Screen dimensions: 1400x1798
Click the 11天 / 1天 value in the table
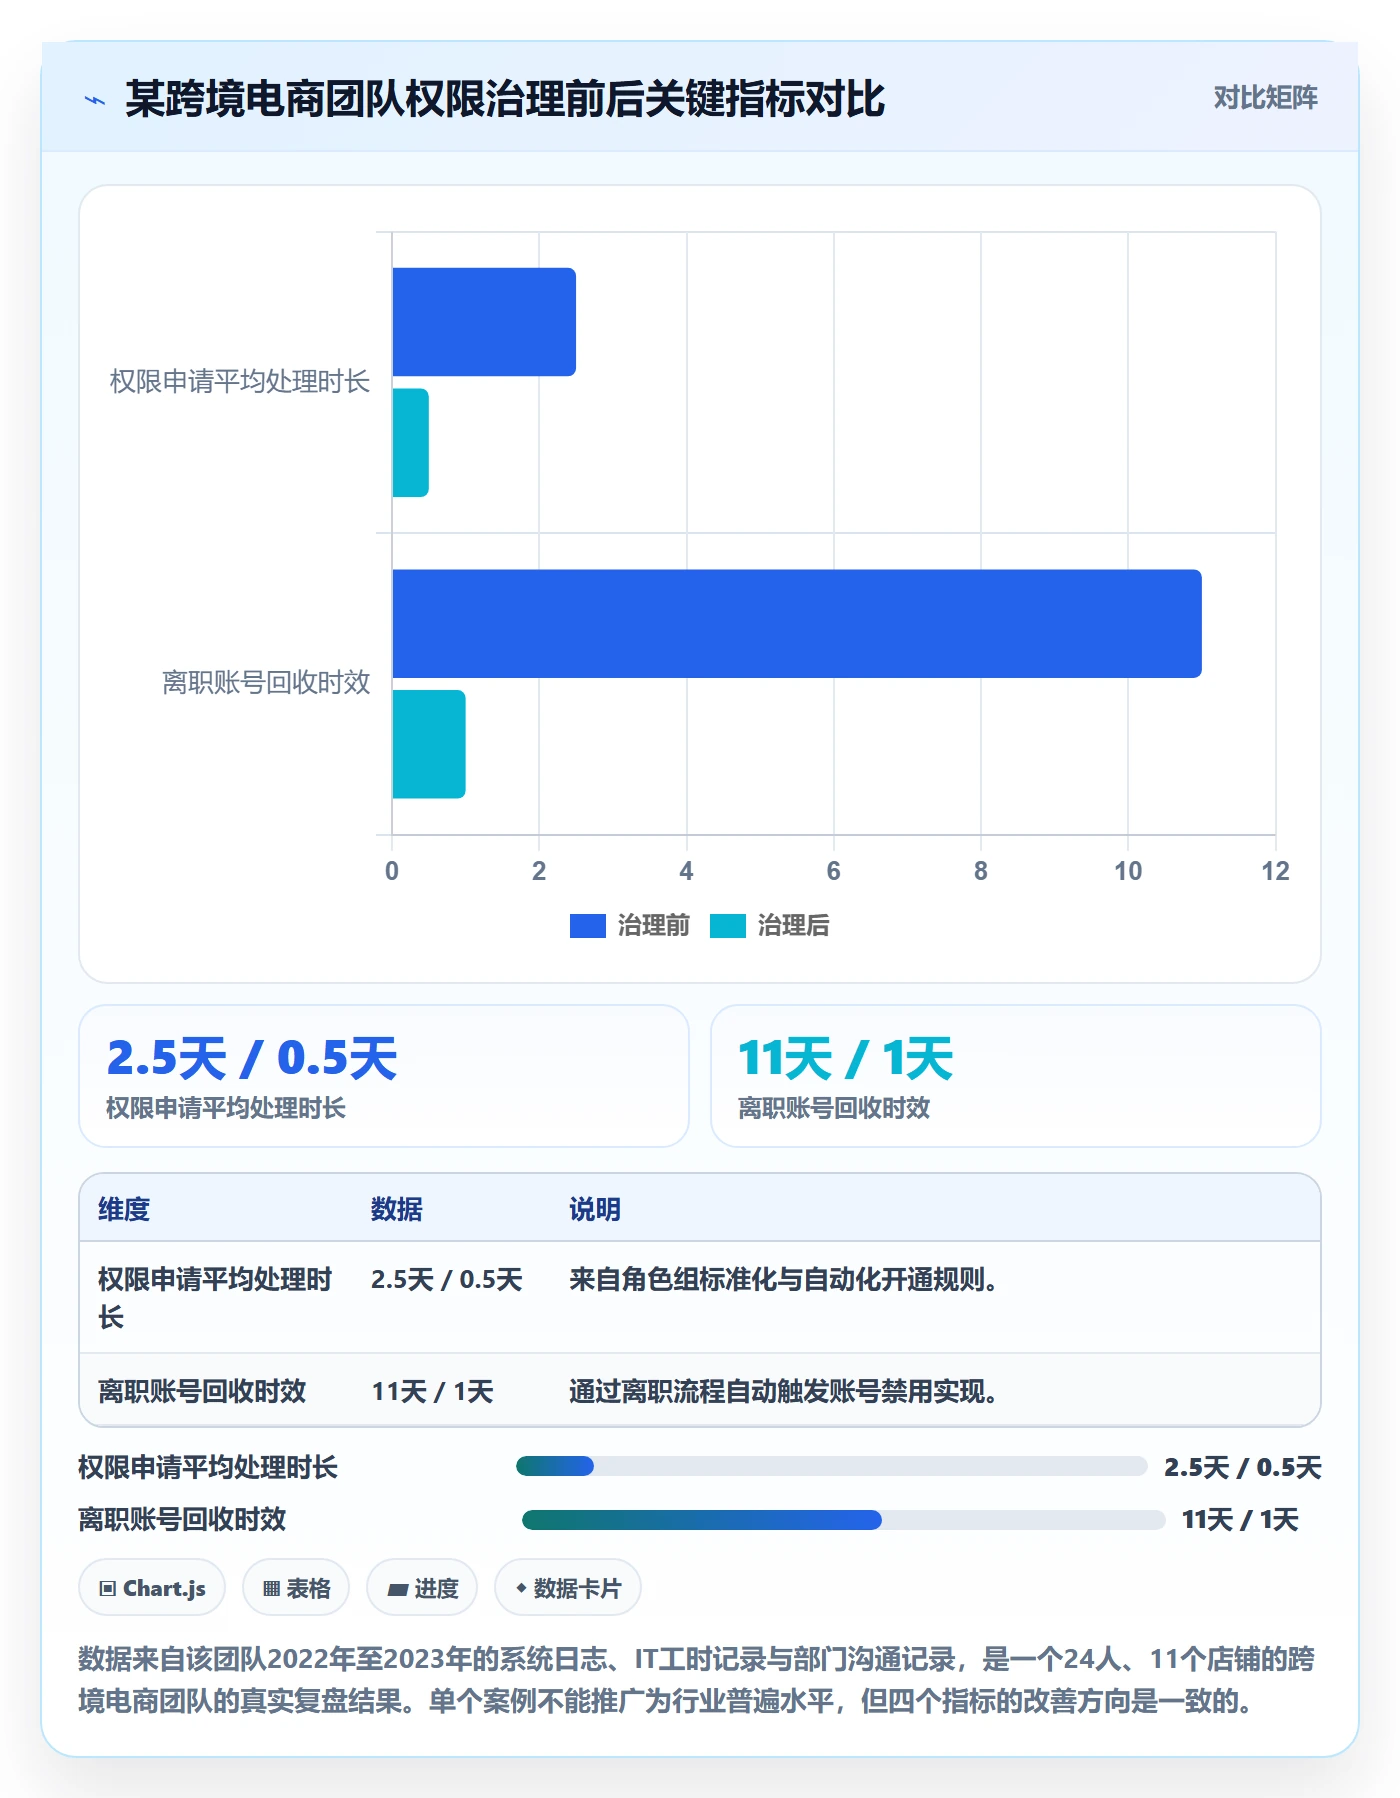point(432,1392)
